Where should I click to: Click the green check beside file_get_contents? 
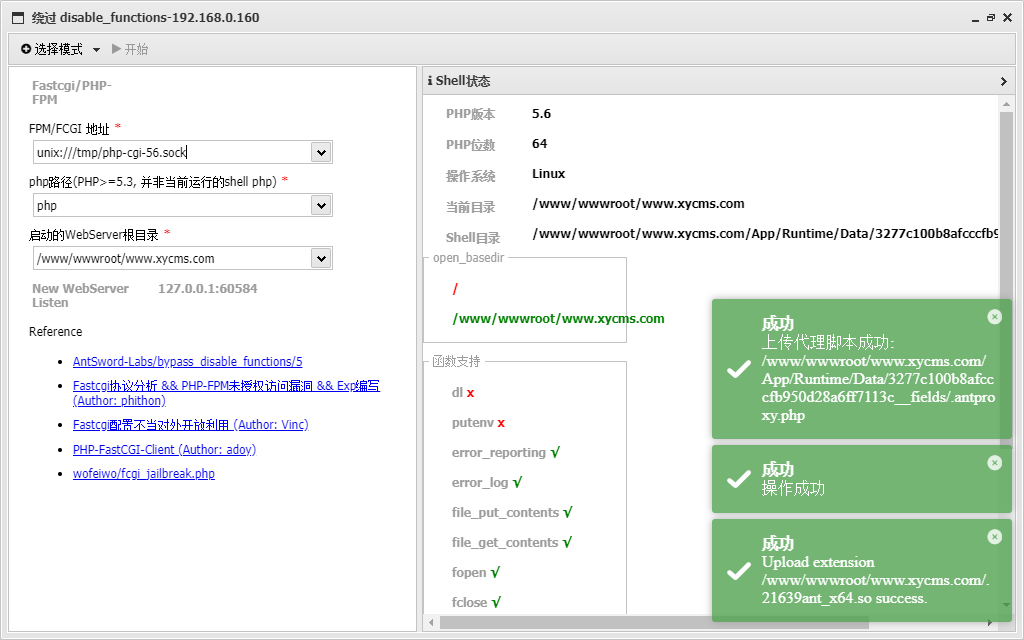pyautogui.click(x=567, y=543)
